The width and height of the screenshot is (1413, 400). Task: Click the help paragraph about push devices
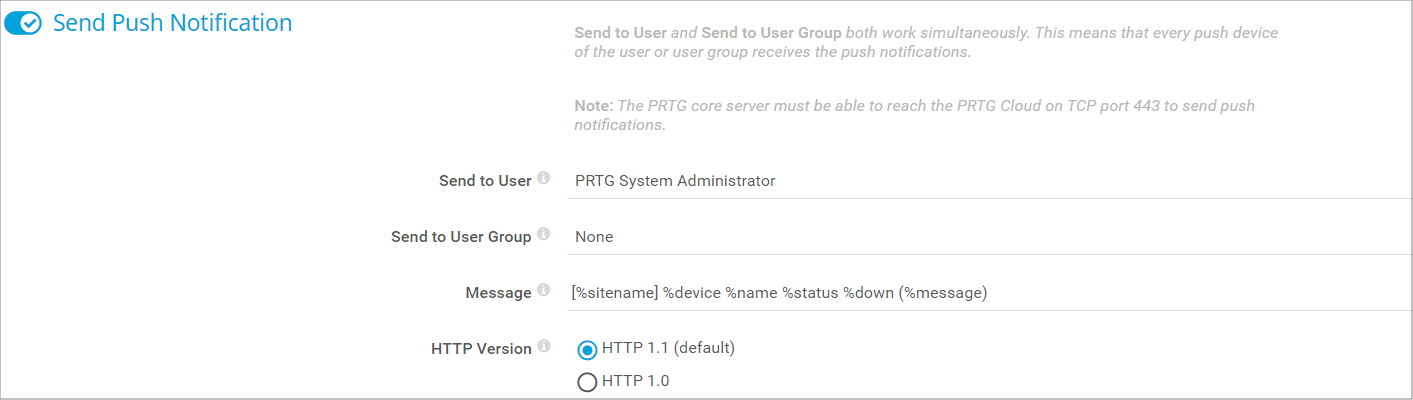pyautogui.click(x=925, y=42)
